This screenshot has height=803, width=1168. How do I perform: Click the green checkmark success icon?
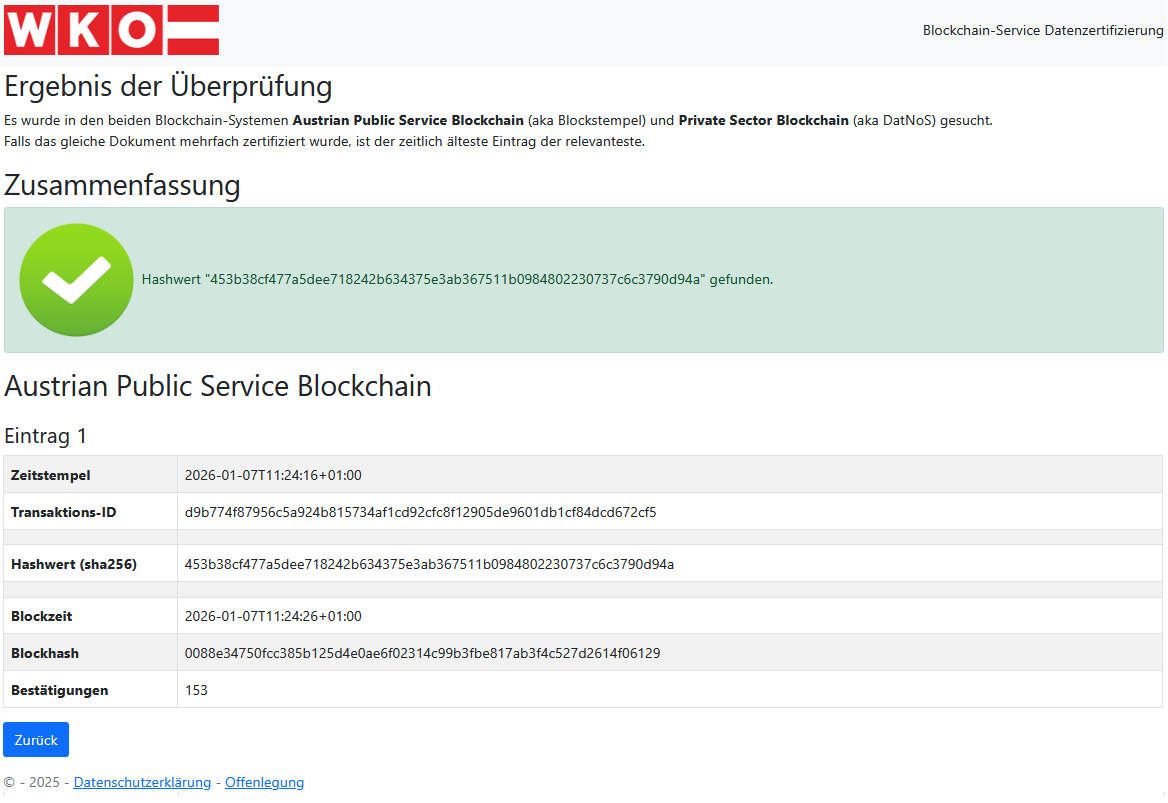point(76,280)
